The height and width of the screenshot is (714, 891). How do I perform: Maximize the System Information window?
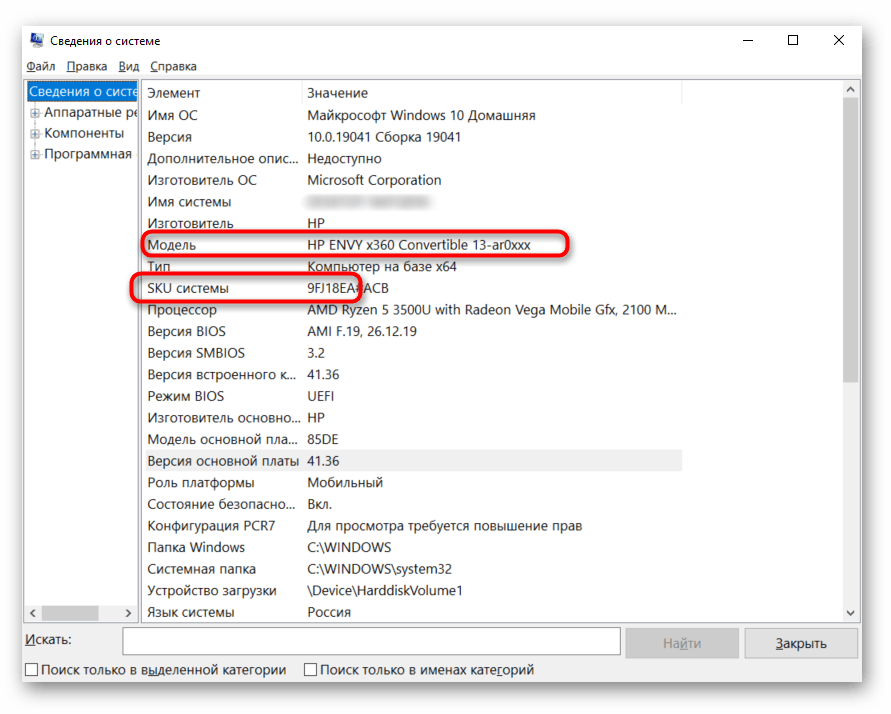(793, 40)
